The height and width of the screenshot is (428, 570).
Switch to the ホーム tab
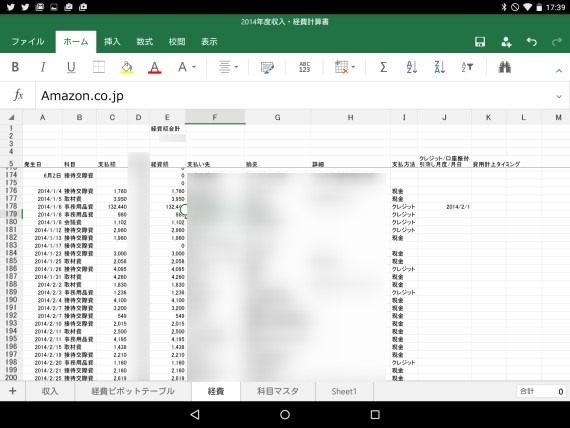(x=76, y=42)
